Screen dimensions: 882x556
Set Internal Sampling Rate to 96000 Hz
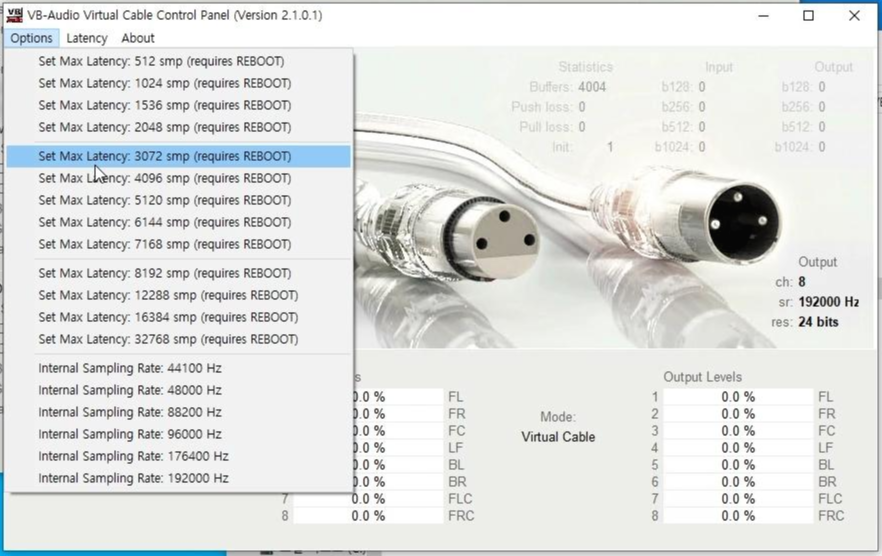pyautogui.click(x=178, y=434)
